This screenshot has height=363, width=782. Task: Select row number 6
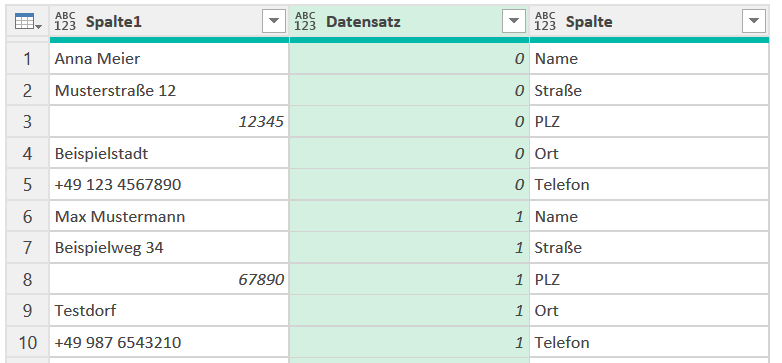(27, 216)
